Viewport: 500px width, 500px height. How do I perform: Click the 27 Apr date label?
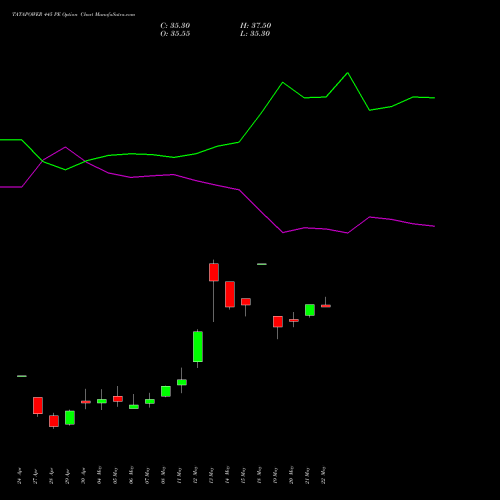(x=35, y=476)
